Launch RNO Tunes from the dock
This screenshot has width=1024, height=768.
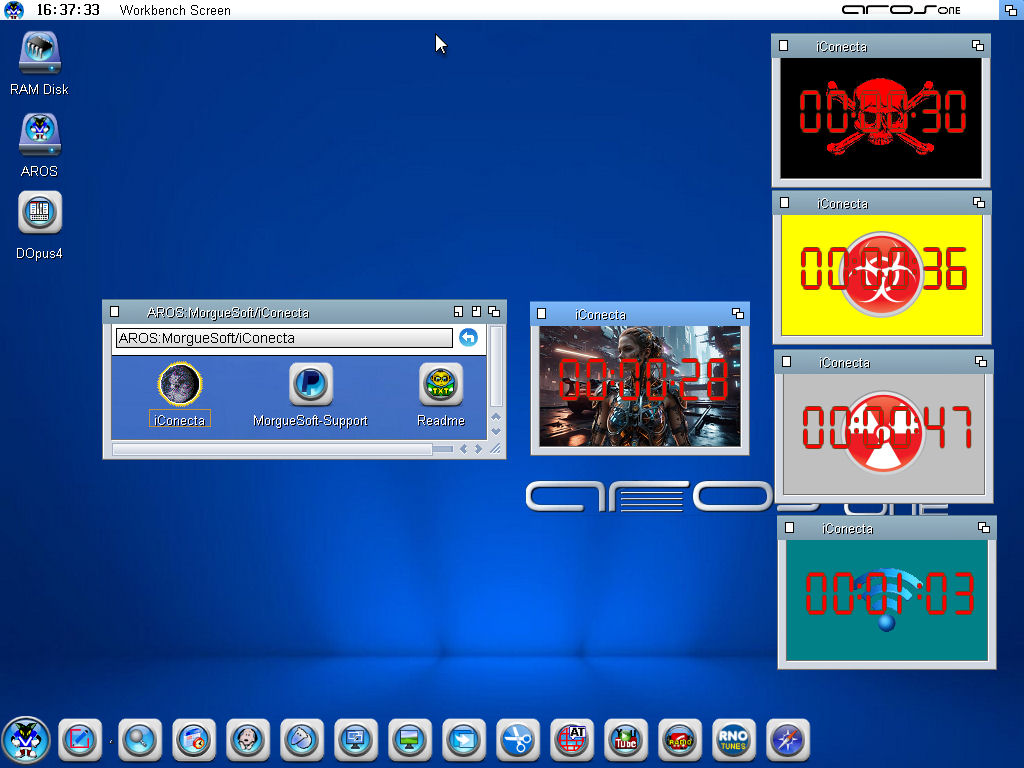pyautogui.click(x=733, y=740)
